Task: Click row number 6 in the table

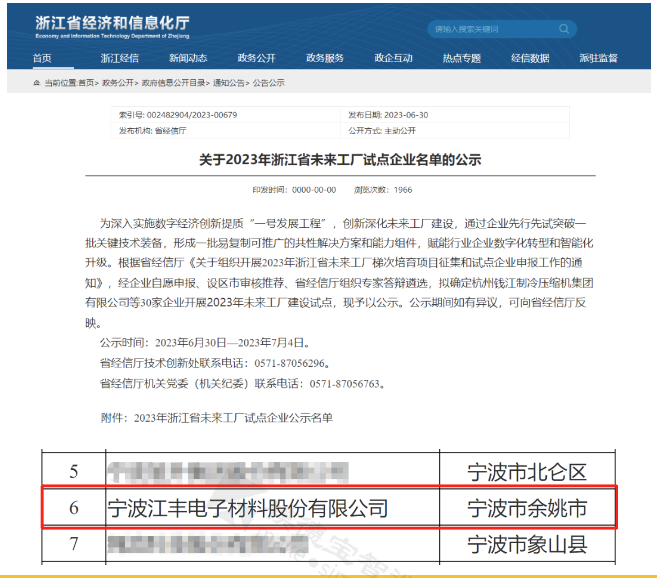Action: 74,508
